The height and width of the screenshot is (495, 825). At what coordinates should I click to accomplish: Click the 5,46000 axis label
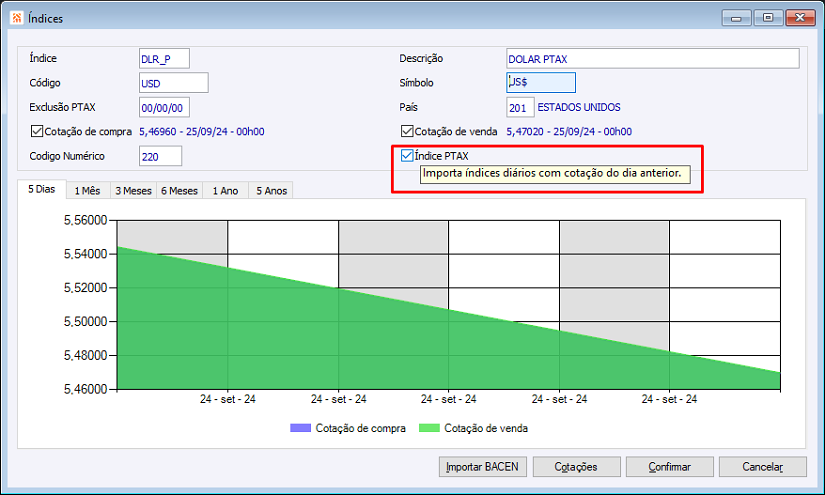(x=86, y=389)
